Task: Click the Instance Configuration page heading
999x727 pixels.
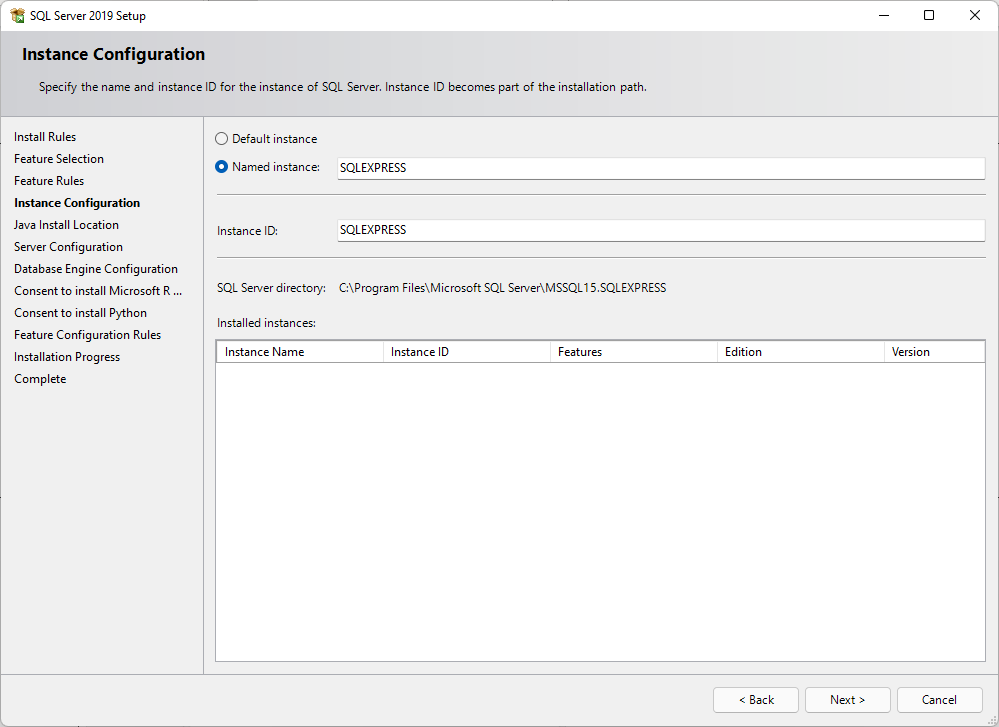Action: 113,54
